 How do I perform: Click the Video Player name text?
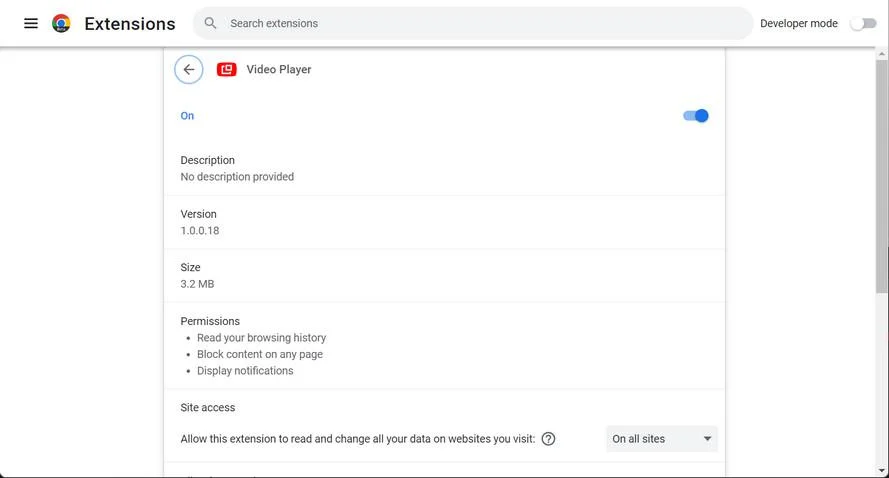(x=278, y=69)
